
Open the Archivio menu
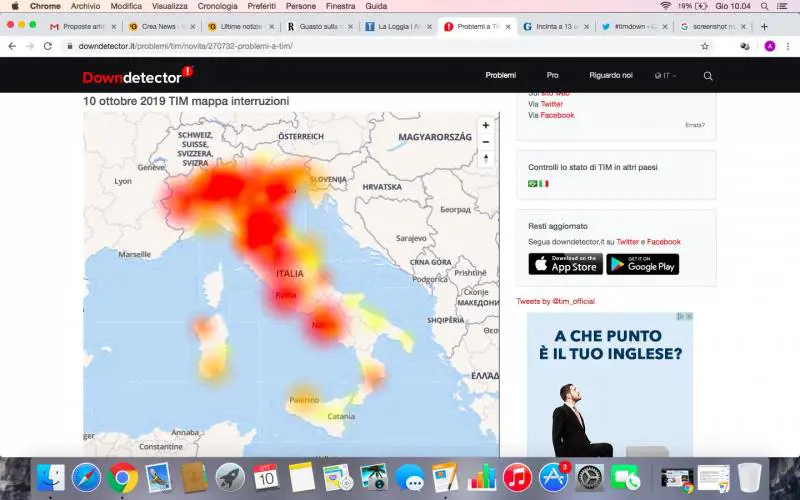tap(85, 6)
